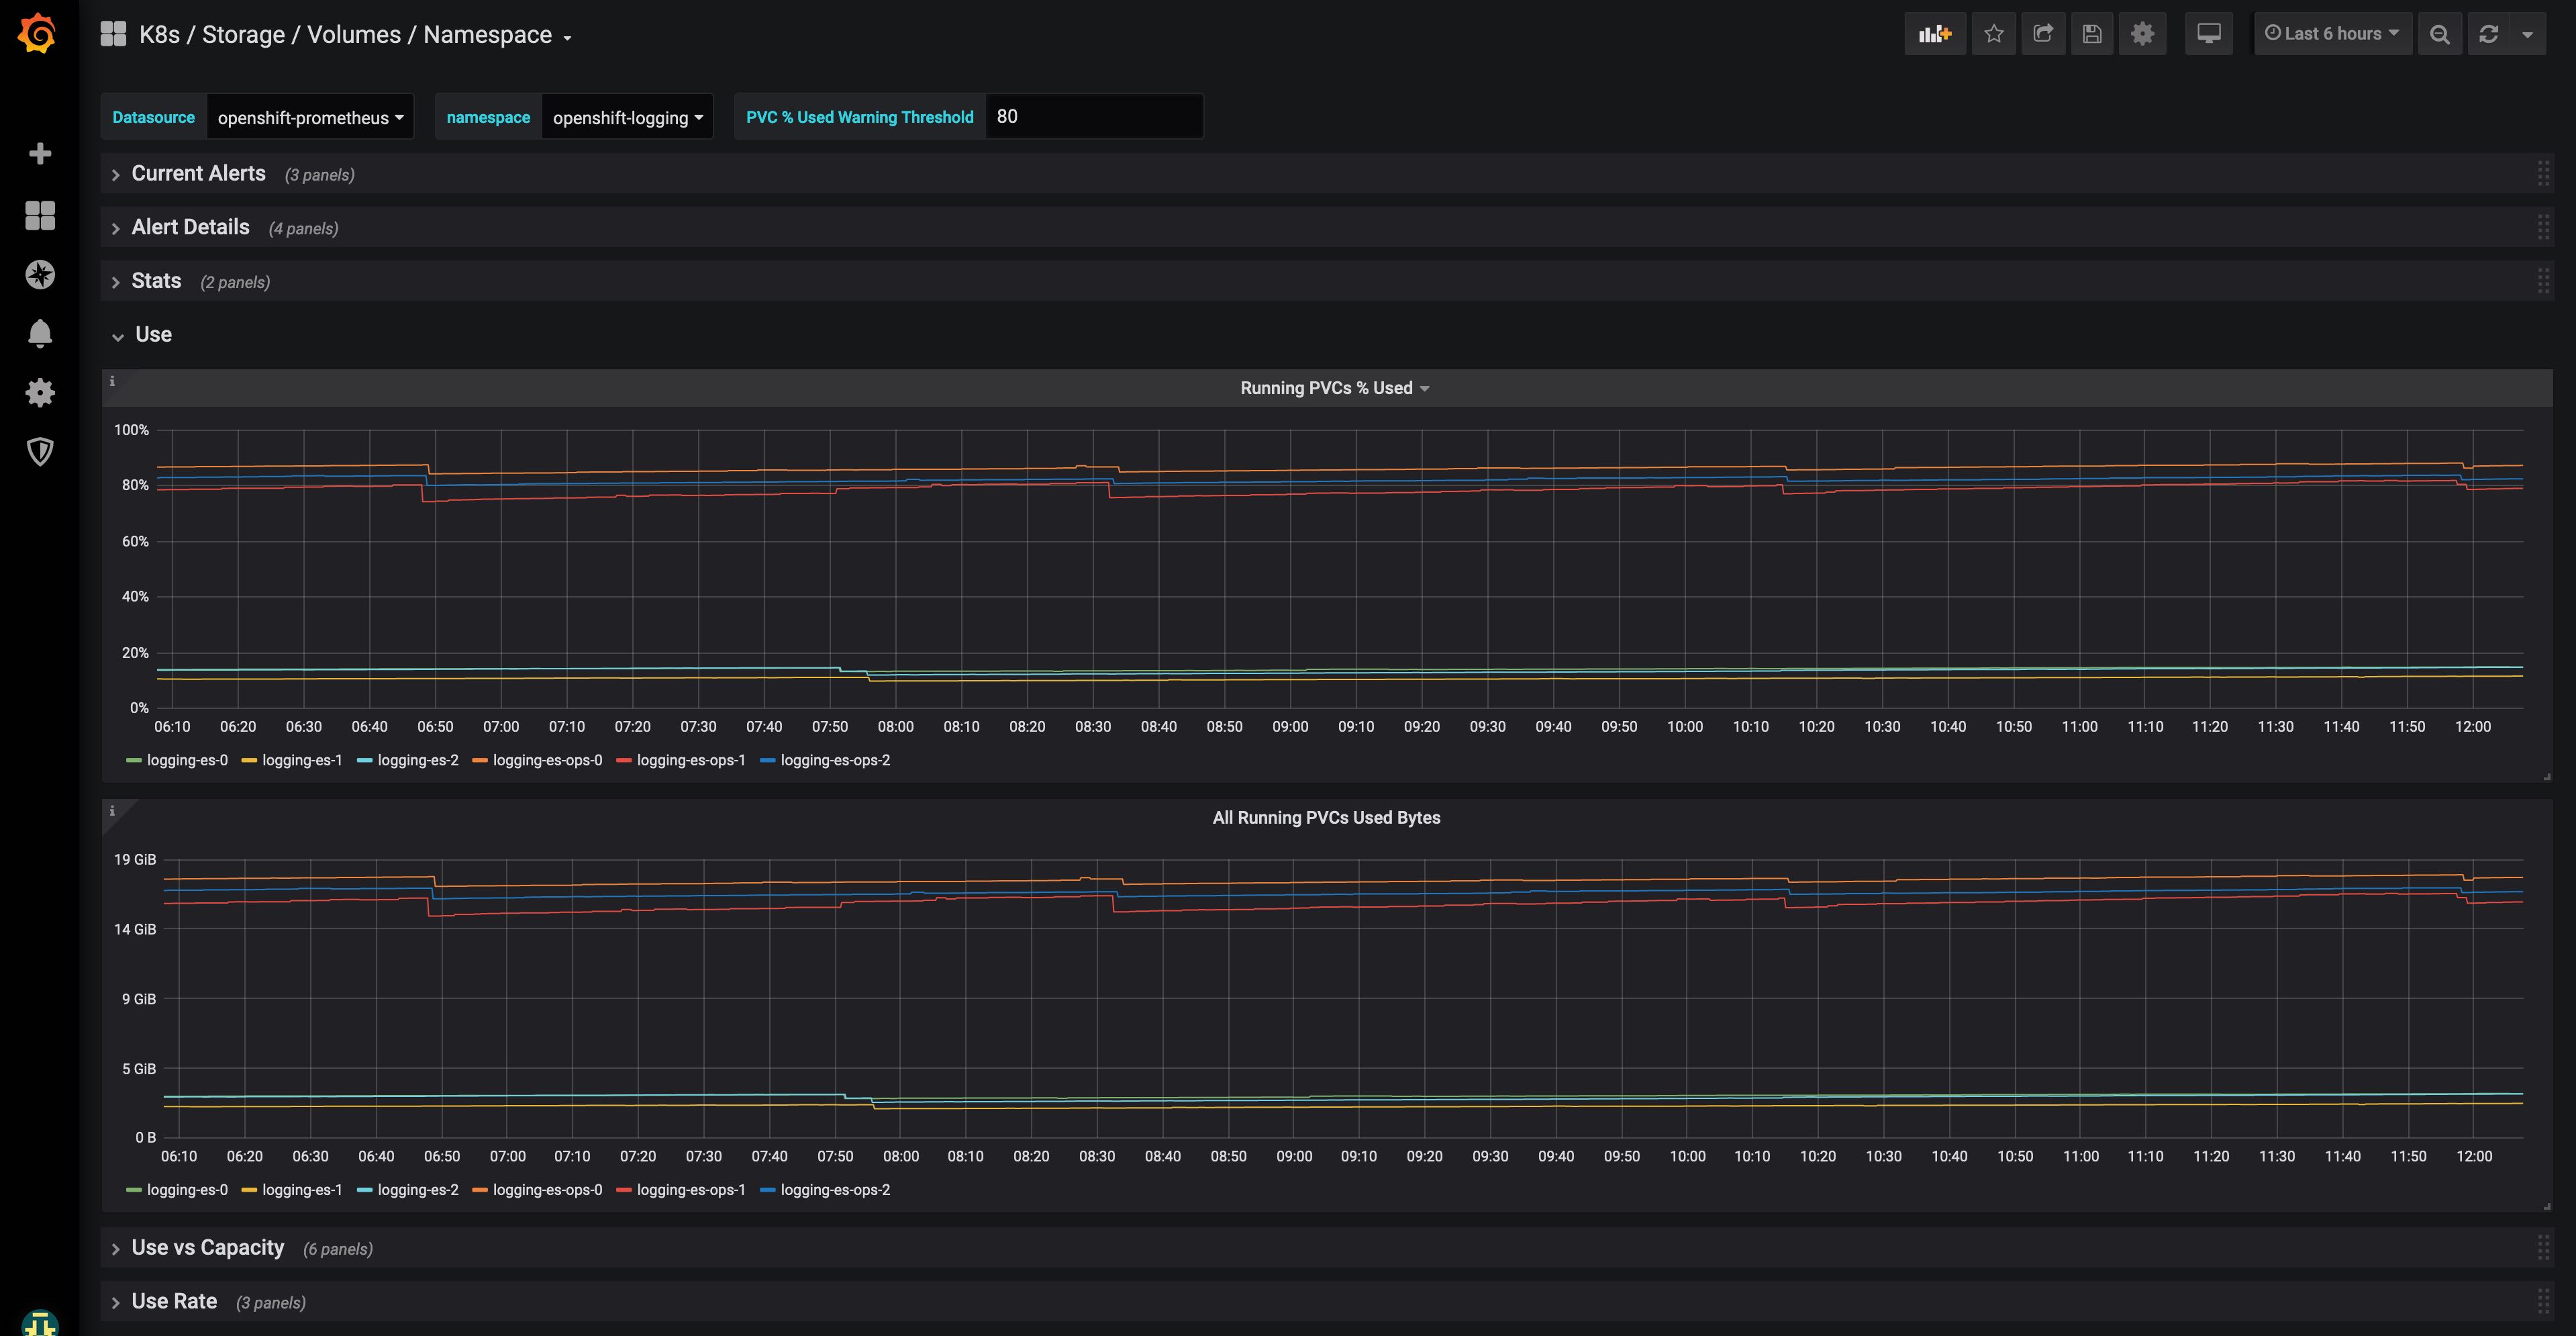2576x1336 pixels.
Task: Open the Last 6 hours time picker
Action: [x=2332, y=34]
